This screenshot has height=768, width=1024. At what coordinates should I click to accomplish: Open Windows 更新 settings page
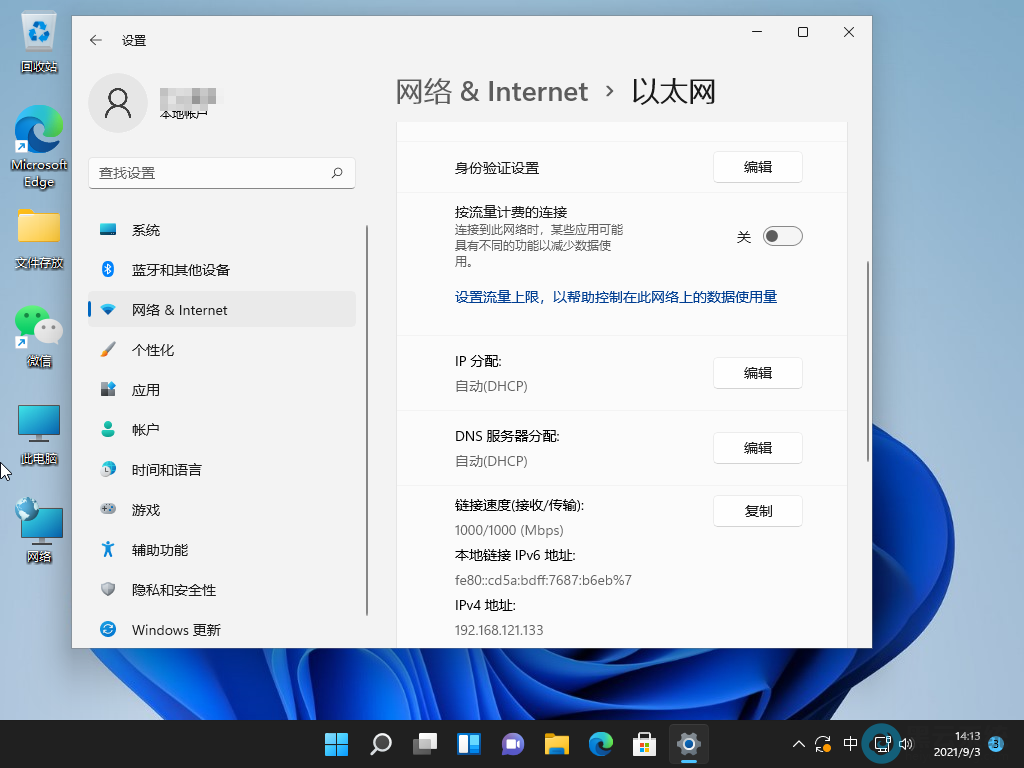(x=176, y=630)
